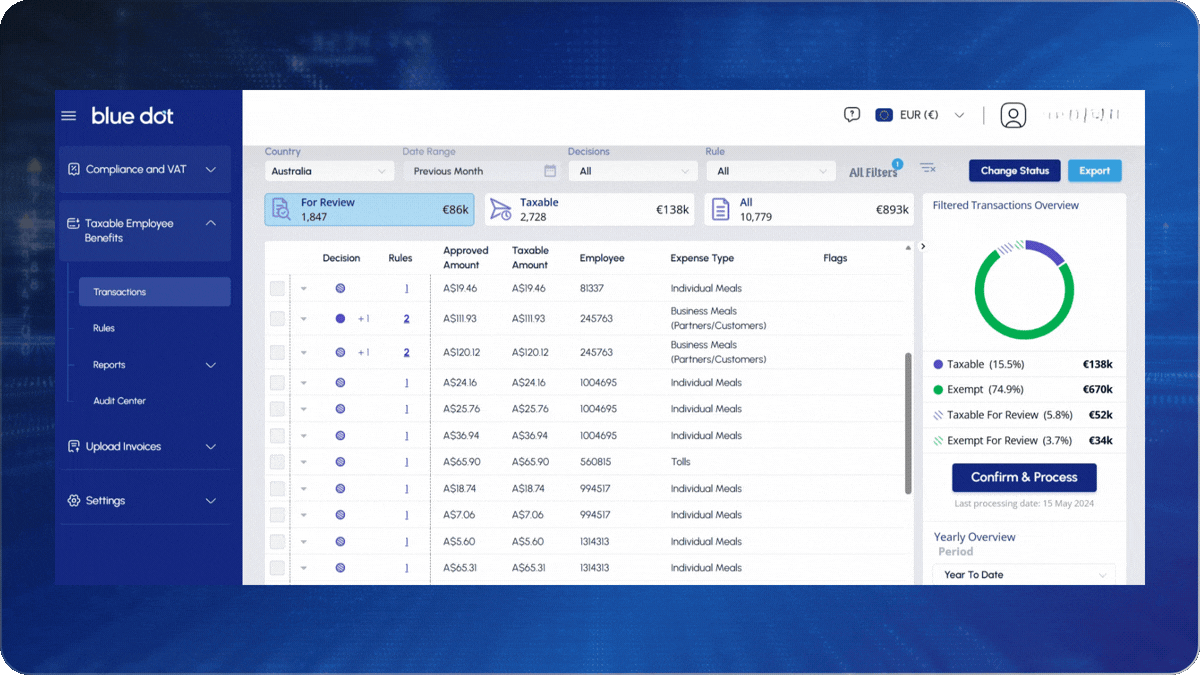The width and height of the screenshot is (1200, 675).
Task: Click the user profile avatar icon
Action: (x=1013, y=115)
